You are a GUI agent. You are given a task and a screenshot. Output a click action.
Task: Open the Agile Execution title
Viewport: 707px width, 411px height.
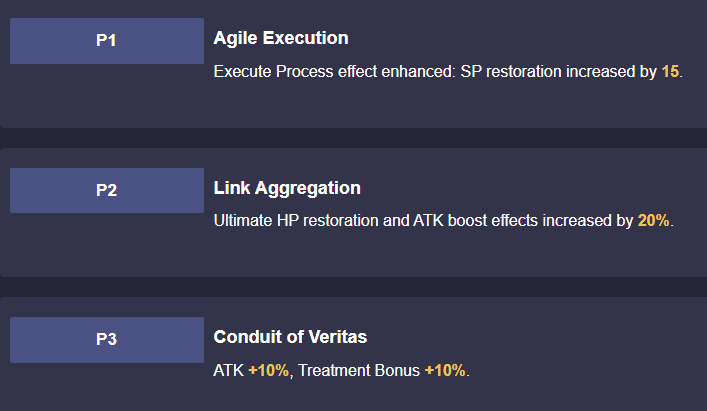click(x=281, y=38)
